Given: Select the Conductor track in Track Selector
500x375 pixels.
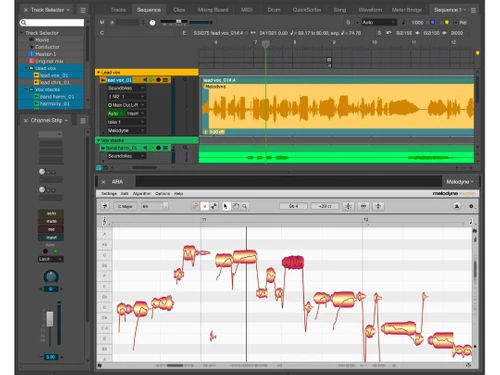Looking at the screenshot, I should [51, 47].
